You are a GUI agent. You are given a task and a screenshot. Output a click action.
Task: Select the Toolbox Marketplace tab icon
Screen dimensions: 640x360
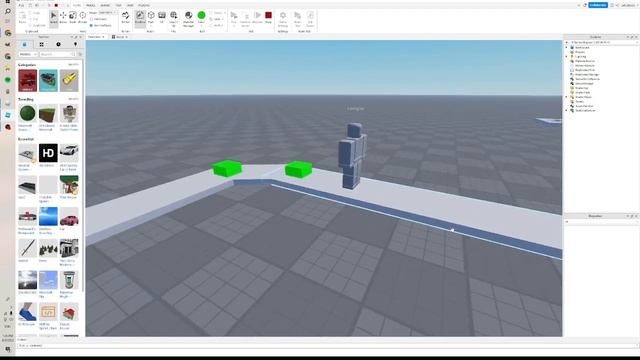(24, 44)
